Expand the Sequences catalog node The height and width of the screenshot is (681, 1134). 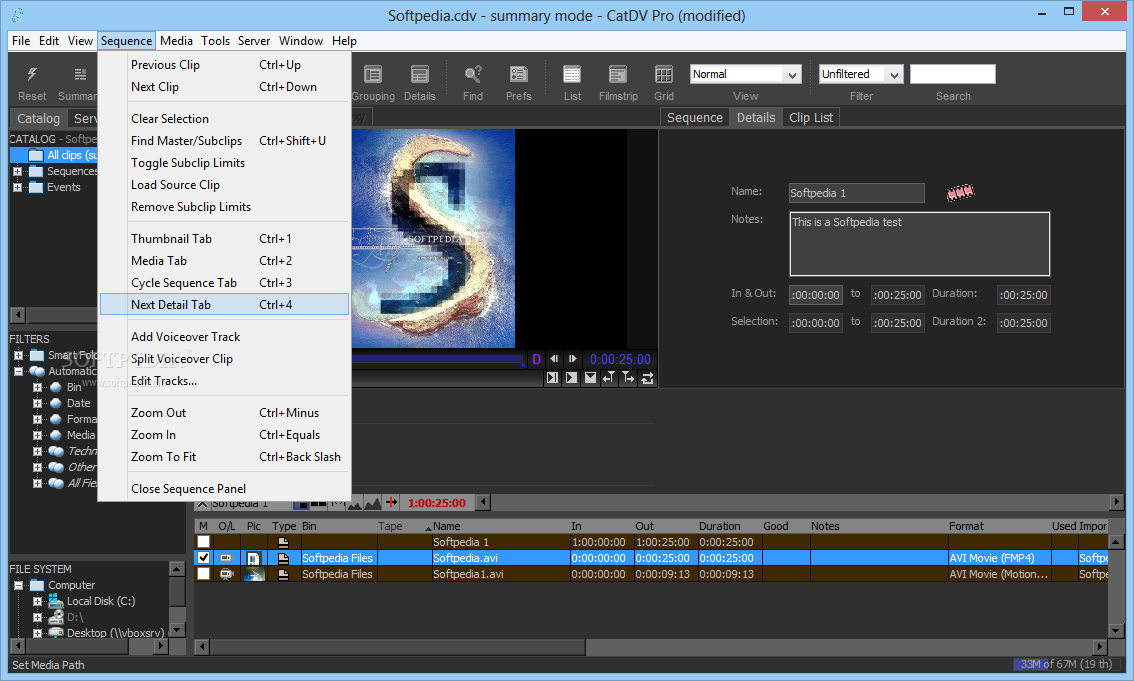(17, 171)
